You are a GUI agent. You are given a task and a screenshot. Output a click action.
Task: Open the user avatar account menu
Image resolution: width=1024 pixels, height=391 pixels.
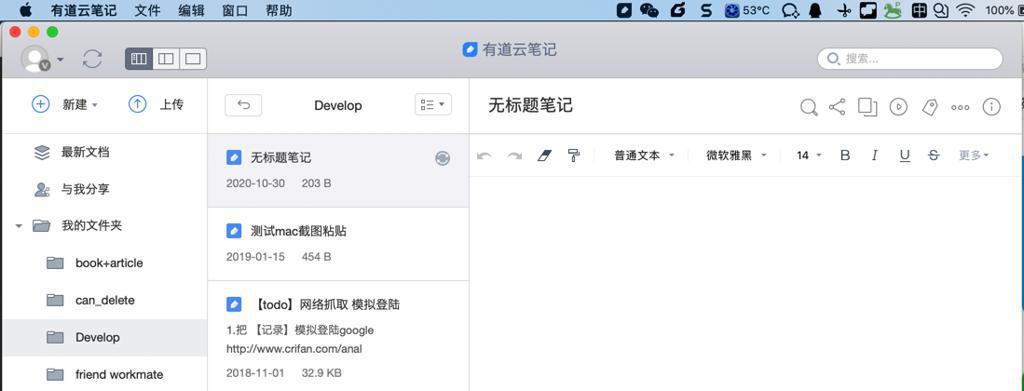(42, 59)
